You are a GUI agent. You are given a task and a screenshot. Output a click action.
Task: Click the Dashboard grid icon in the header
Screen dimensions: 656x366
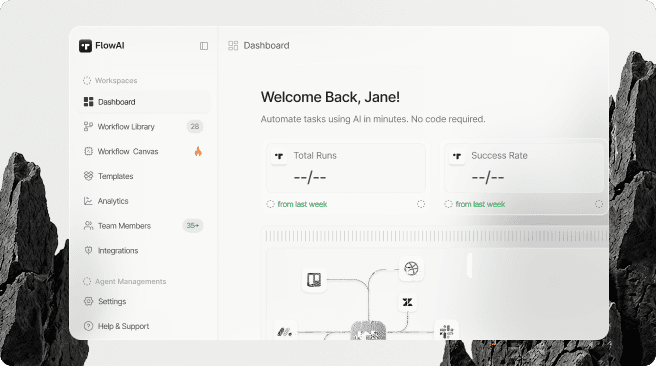pos(233,46)
